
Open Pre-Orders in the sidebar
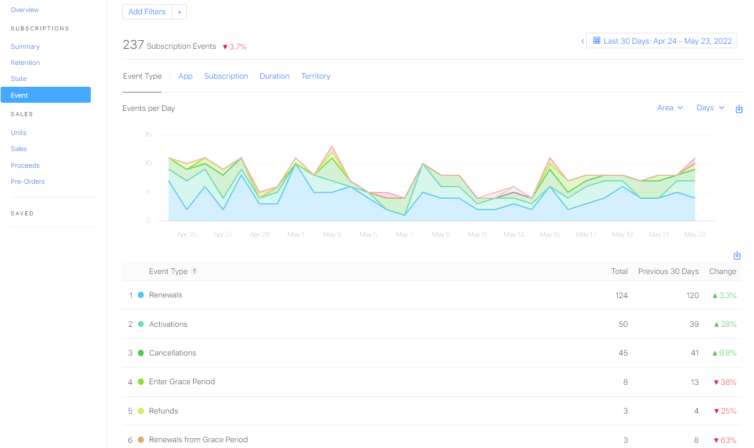coord(27,181)
